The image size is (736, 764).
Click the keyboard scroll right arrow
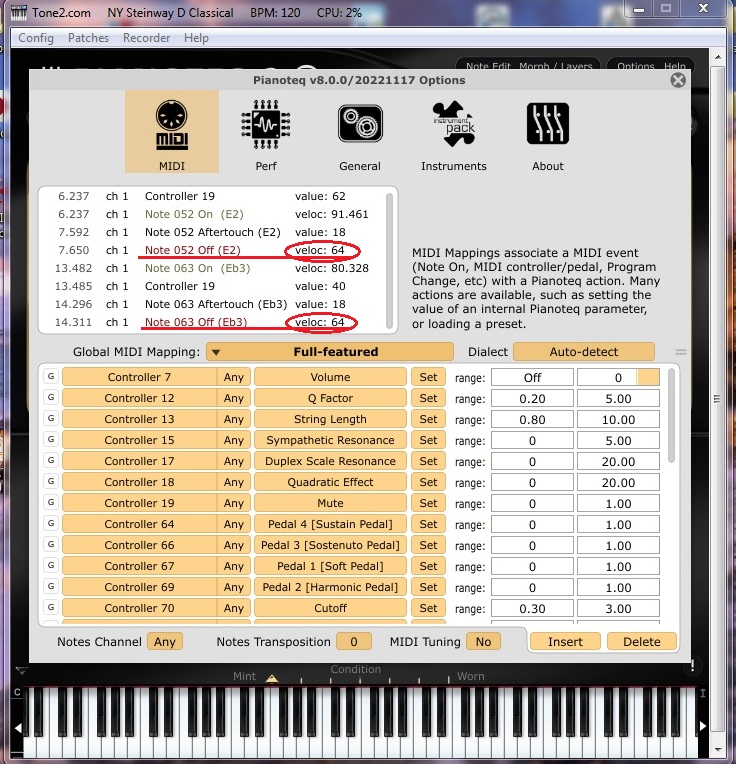click(703, 726)
